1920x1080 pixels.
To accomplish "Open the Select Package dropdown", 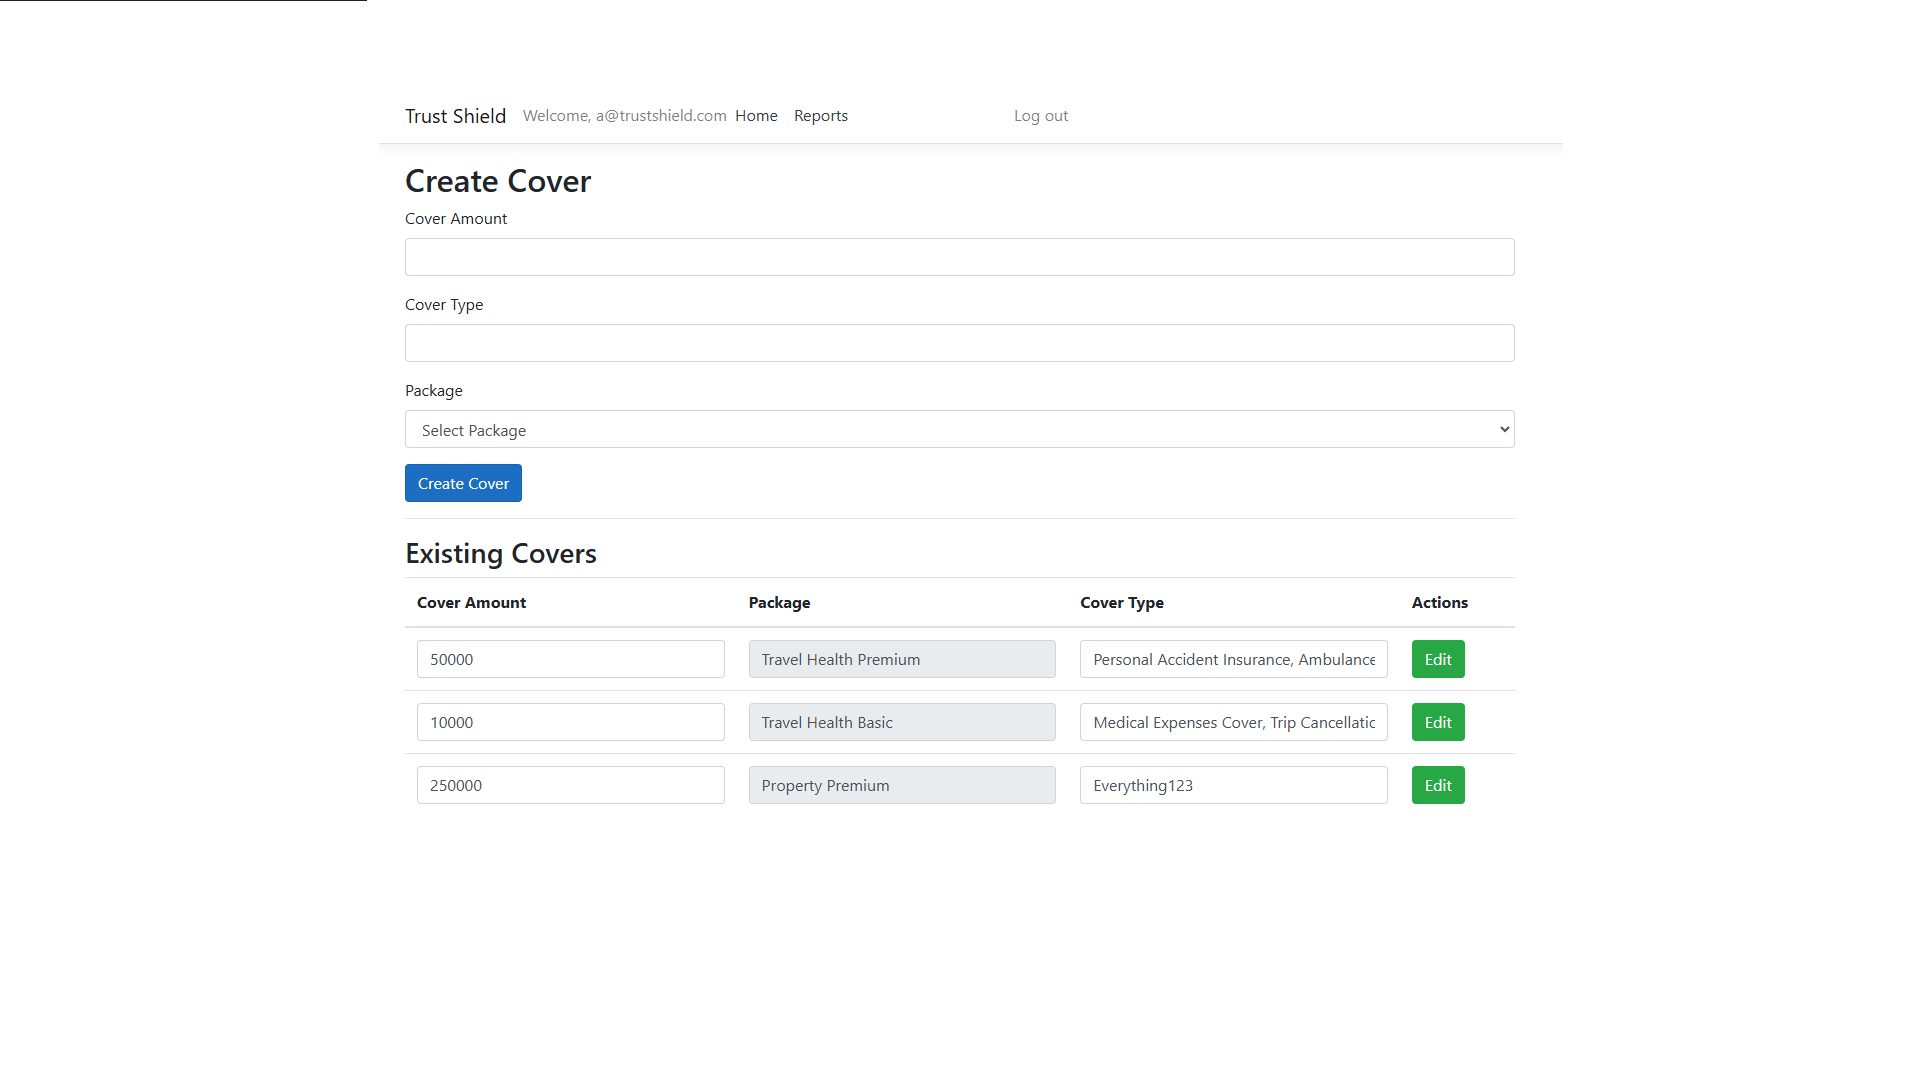I will pos(959,429).
